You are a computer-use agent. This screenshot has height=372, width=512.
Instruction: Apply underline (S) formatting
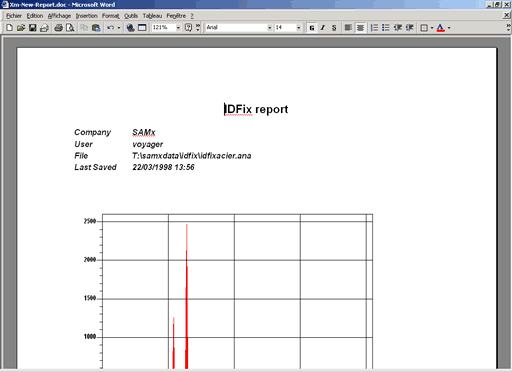coord(334,28)
